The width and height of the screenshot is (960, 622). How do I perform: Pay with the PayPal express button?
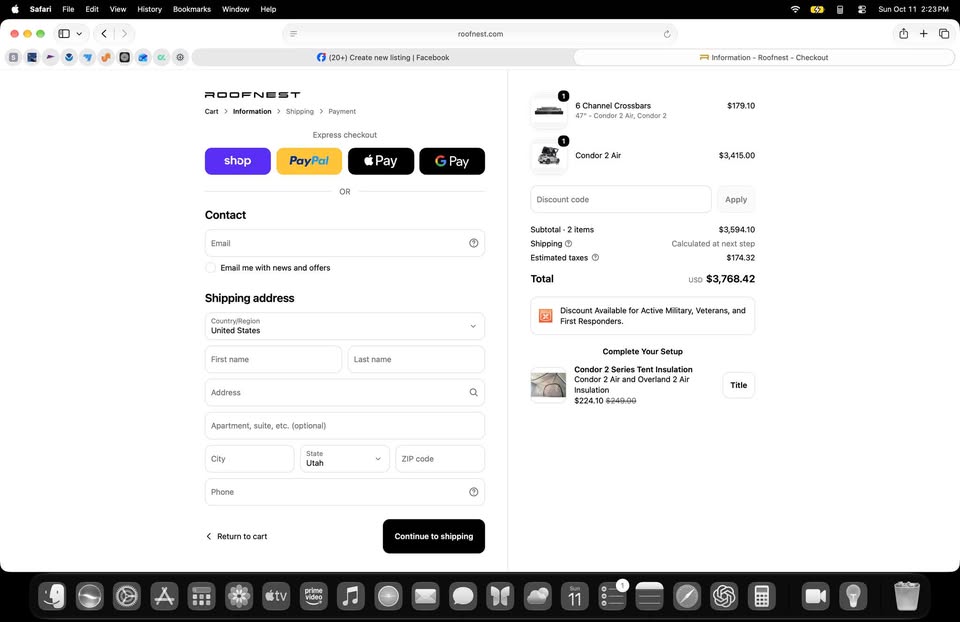click(309, 161)
